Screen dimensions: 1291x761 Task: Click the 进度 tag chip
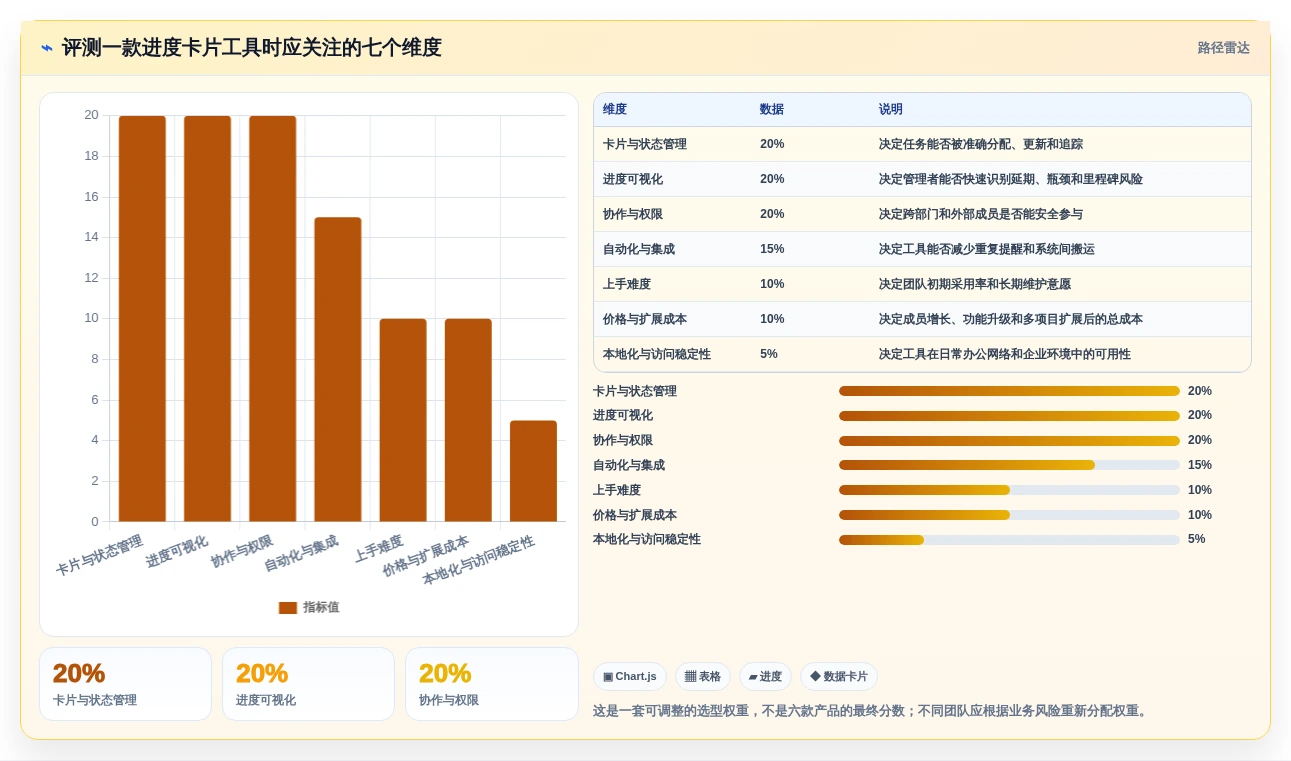765,677
